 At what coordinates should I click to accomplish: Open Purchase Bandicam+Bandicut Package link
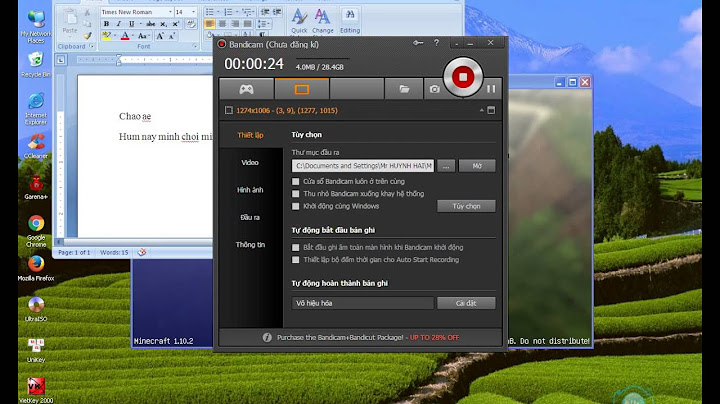coord(368,337)
